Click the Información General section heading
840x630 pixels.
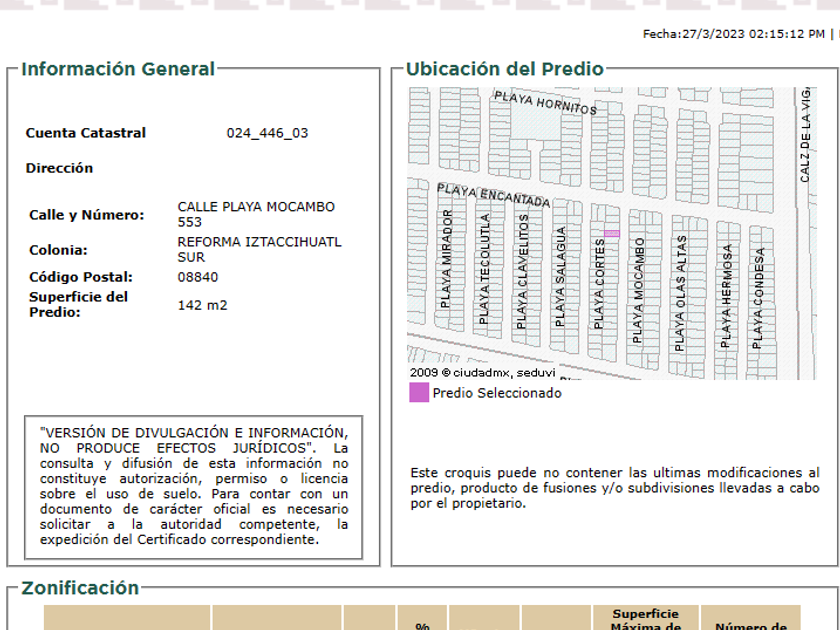pyautogui.click(x=118, y=69)
